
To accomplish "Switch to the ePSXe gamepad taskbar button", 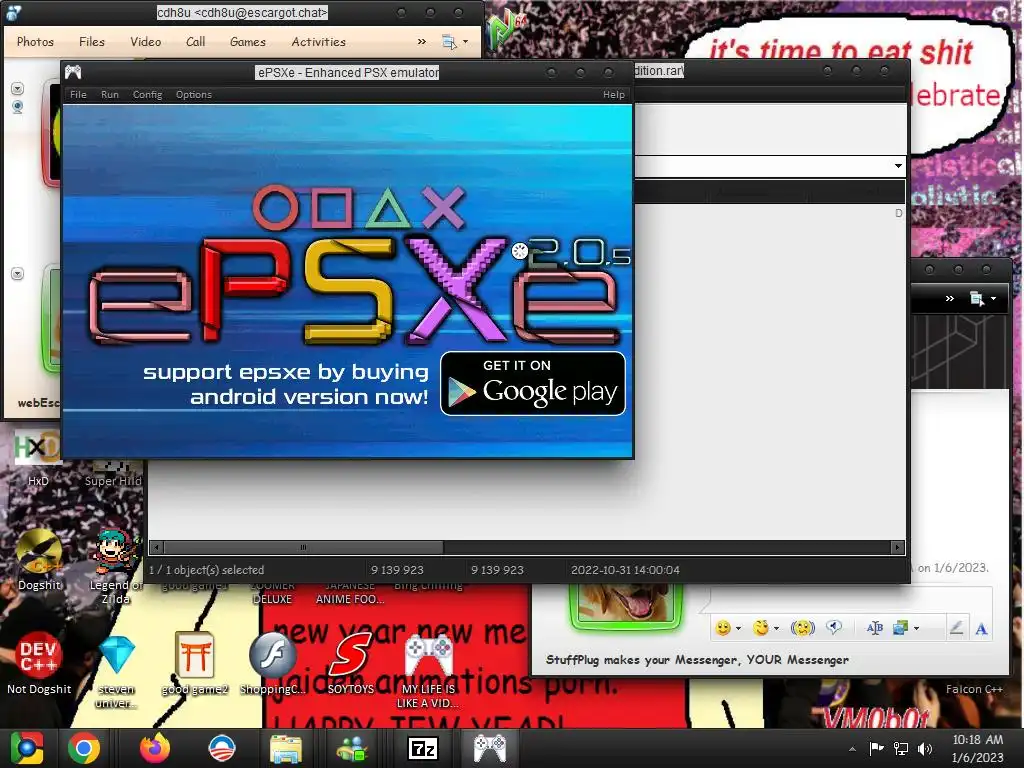I will (490, 748).
